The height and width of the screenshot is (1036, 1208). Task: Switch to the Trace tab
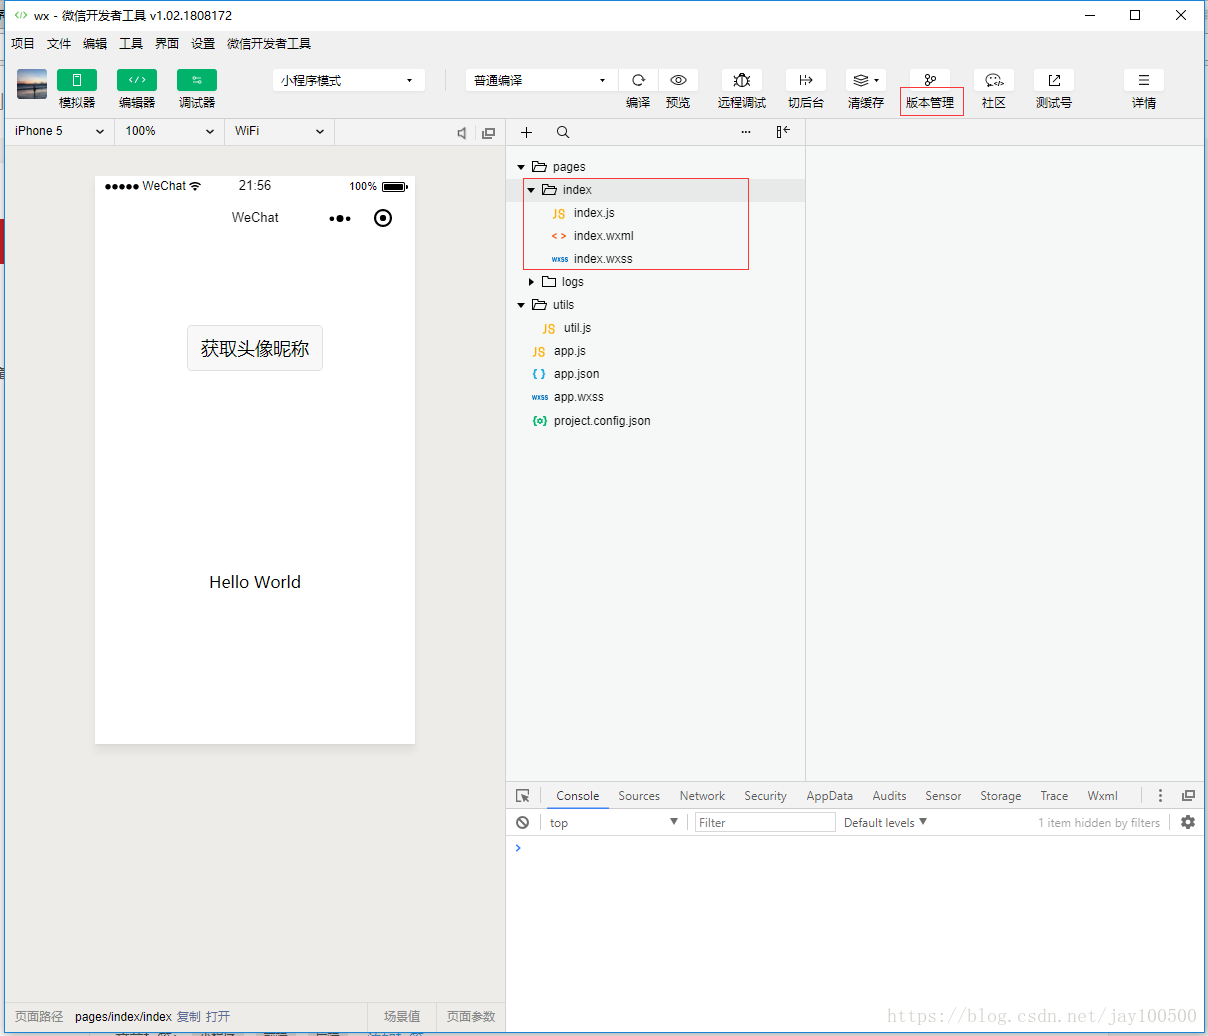tap(1054, 796)
